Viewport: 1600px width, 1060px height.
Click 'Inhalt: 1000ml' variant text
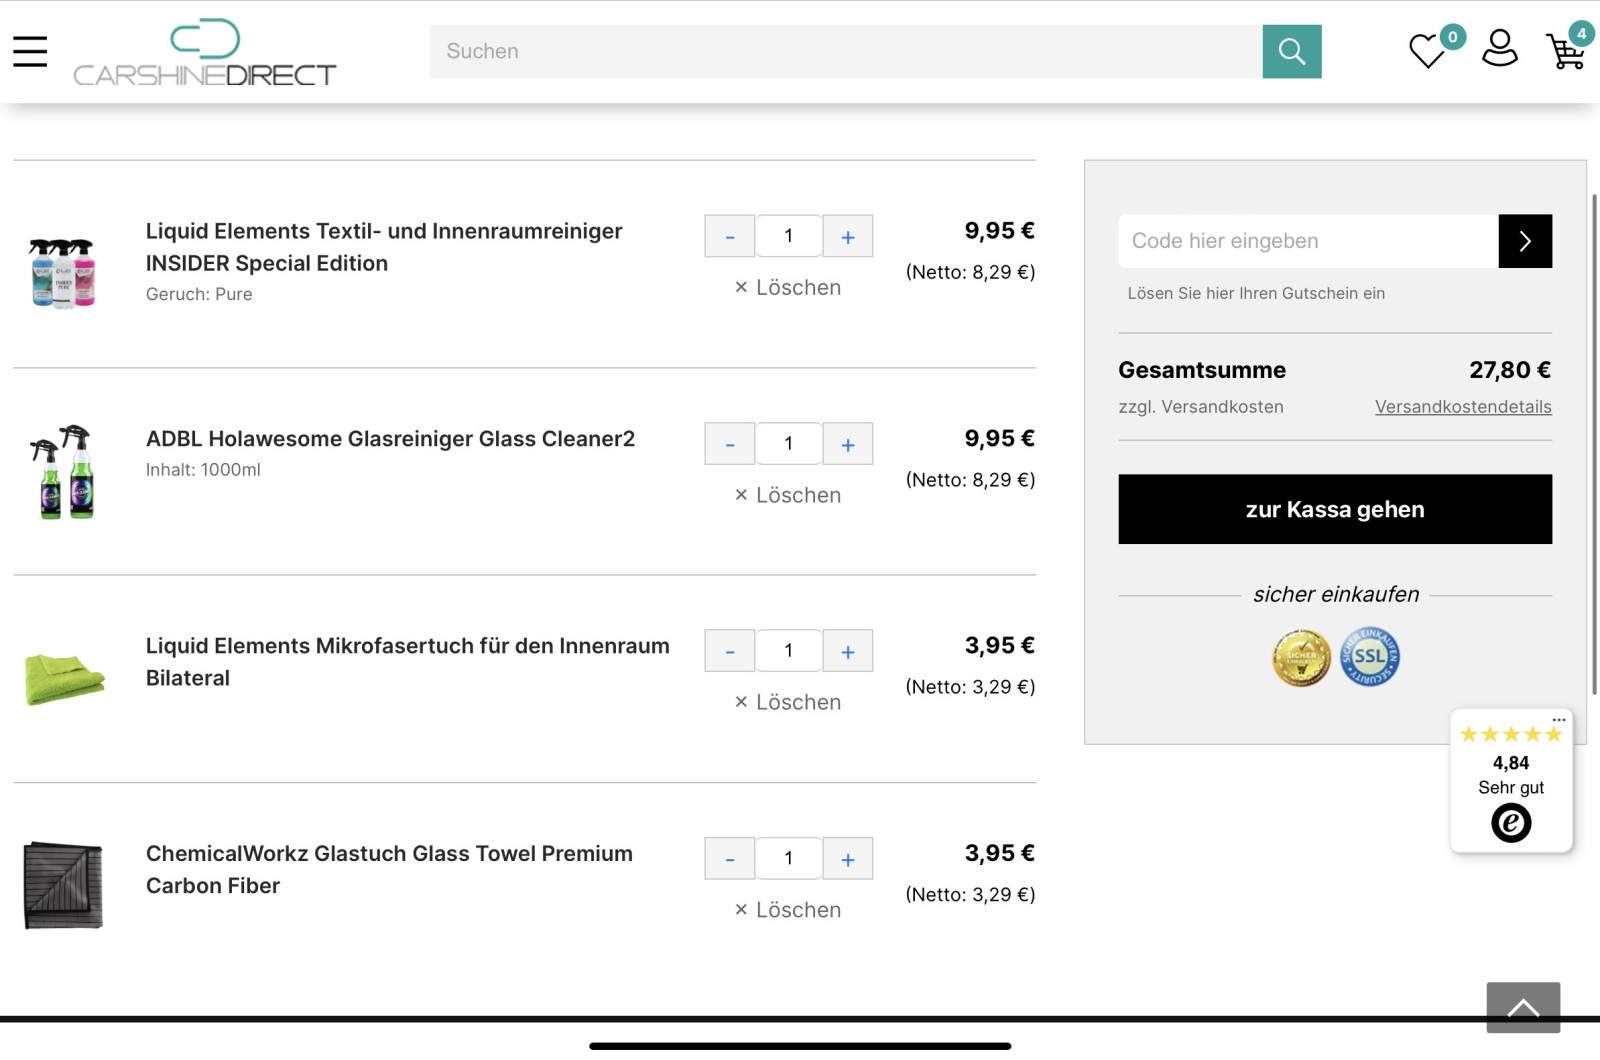(203, 470)
